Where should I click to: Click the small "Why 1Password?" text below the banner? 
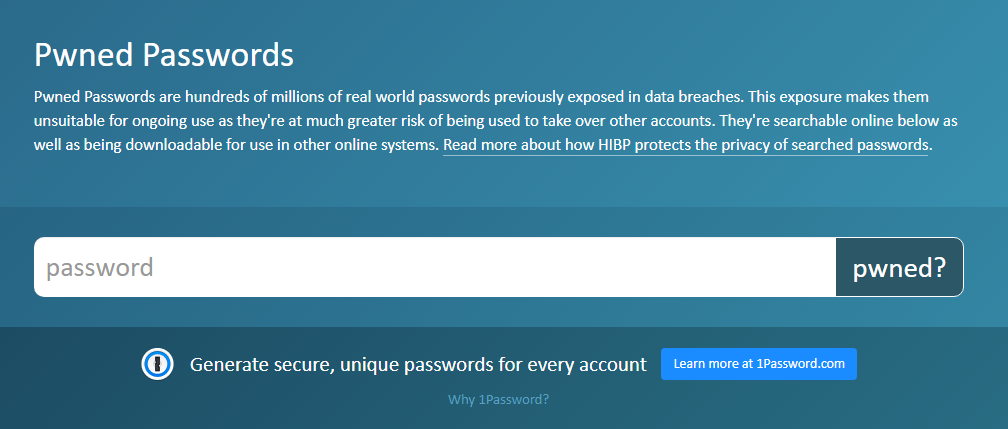[x=498, y=399]
